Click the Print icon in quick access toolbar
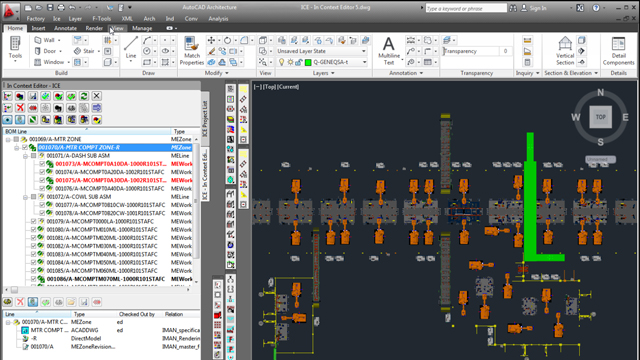640x360 pixels. pyautogui.click(x=61, y=8)
